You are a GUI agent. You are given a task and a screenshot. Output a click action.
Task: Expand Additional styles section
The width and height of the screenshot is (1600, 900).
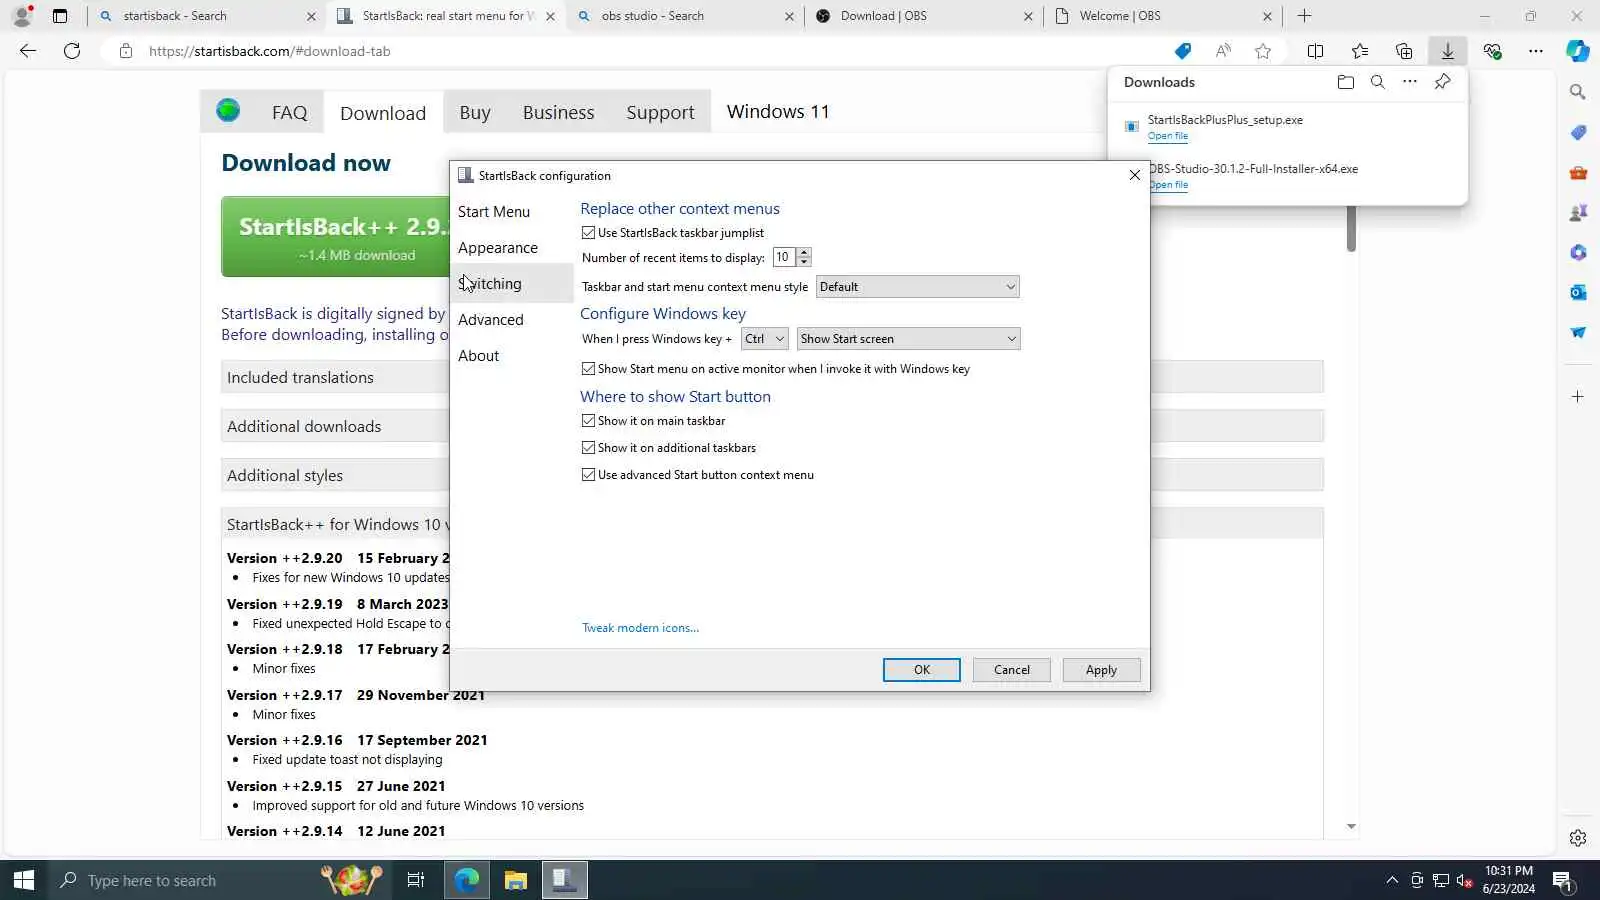click(772, 475)
